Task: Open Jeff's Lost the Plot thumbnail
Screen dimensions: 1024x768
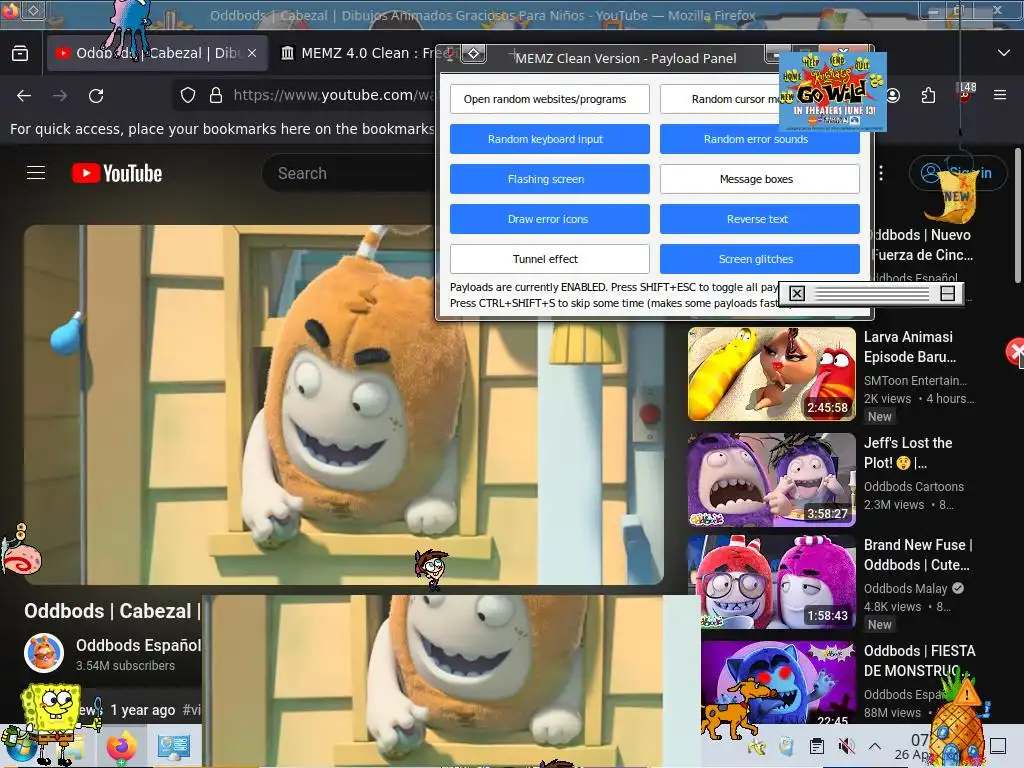Action: 771,479
